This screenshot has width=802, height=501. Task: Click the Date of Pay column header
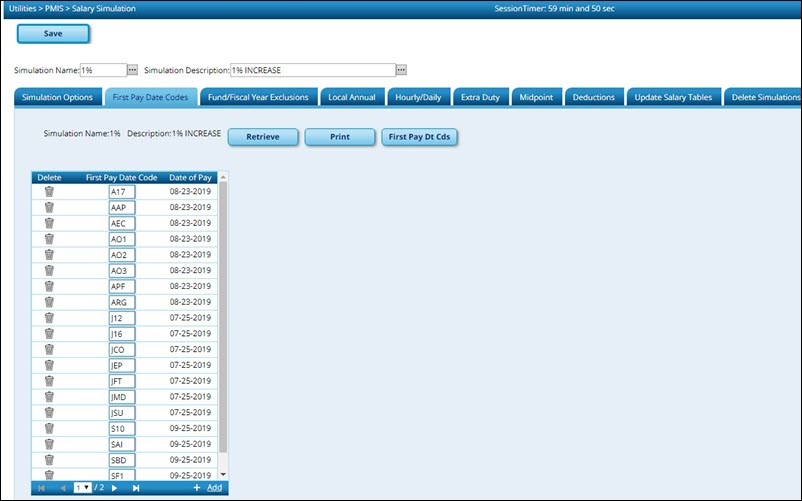[x=190, y=177]
